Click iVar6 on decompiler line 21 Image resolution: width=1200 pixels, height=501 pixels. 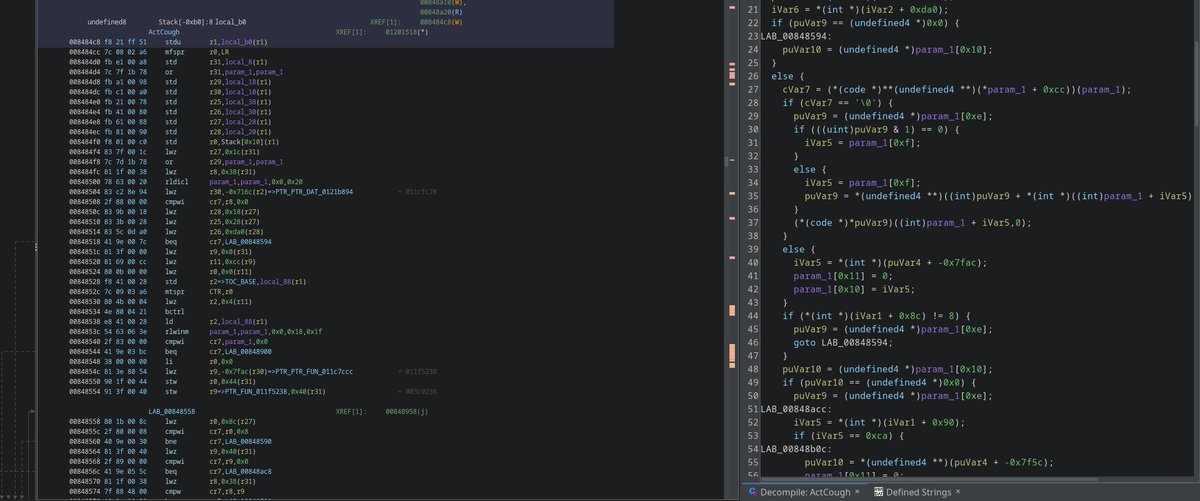point(785,8)
